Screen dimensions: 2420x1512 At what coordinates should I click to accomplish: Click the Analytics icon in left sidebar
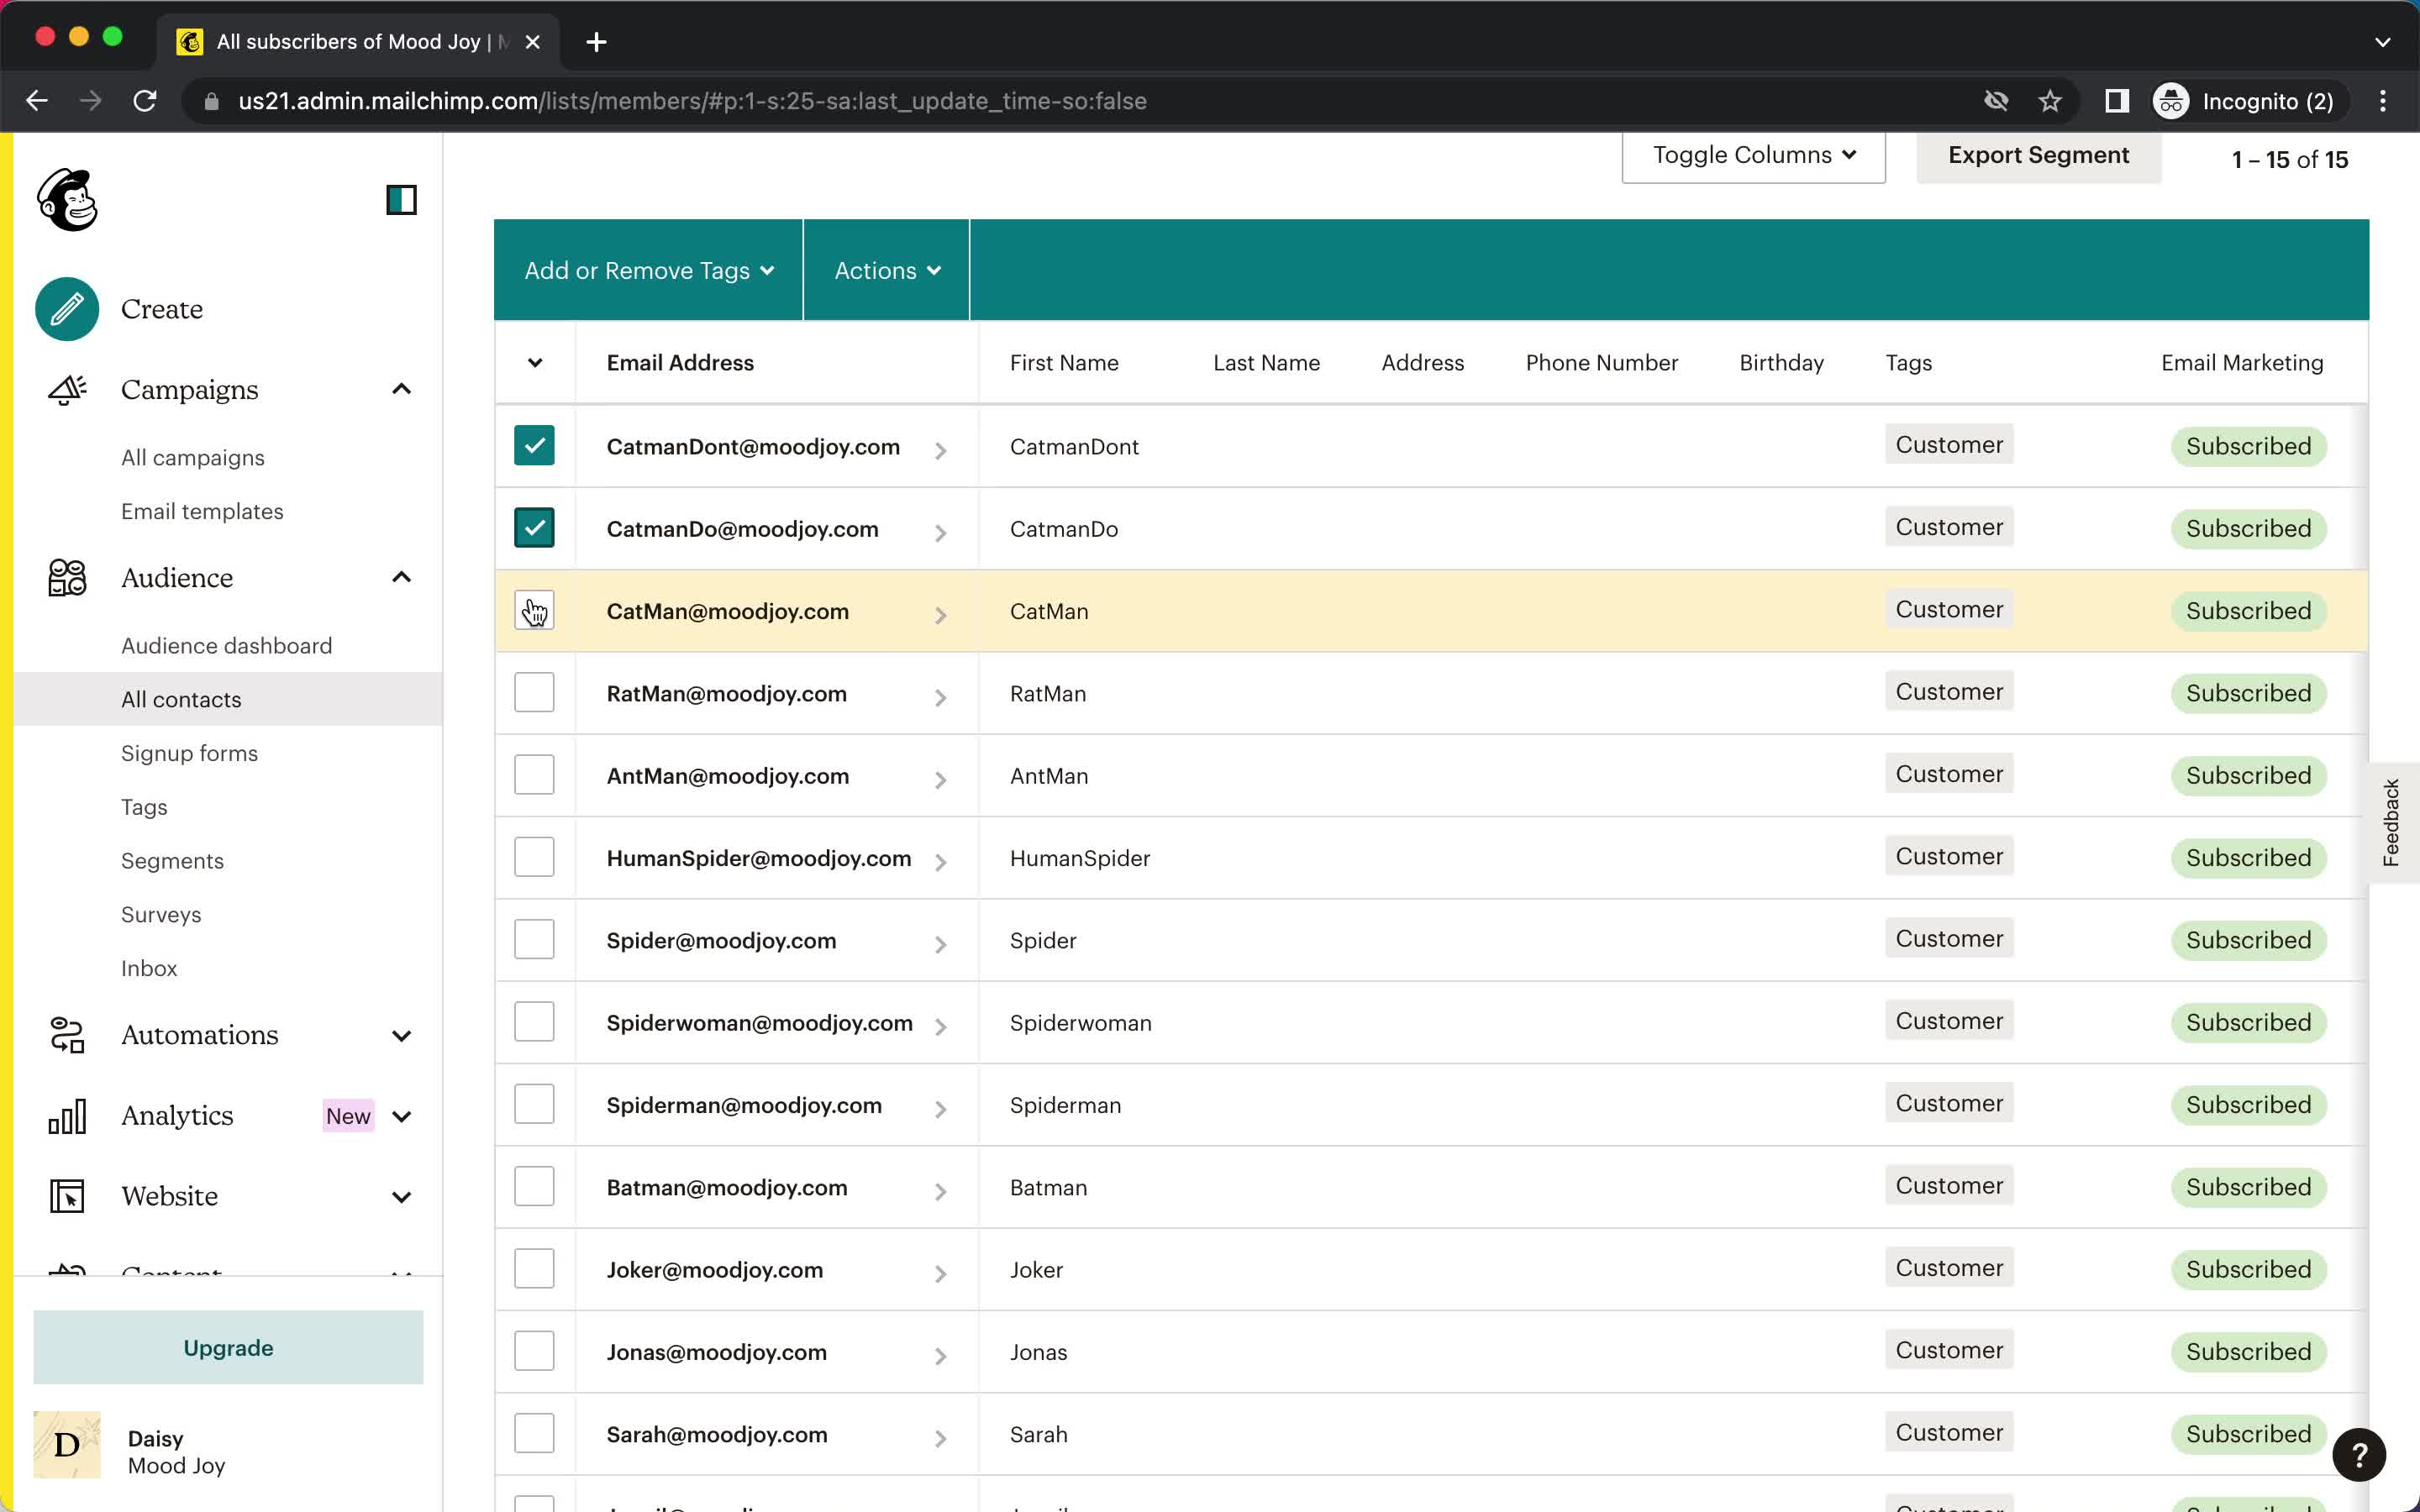[66, 1115]
